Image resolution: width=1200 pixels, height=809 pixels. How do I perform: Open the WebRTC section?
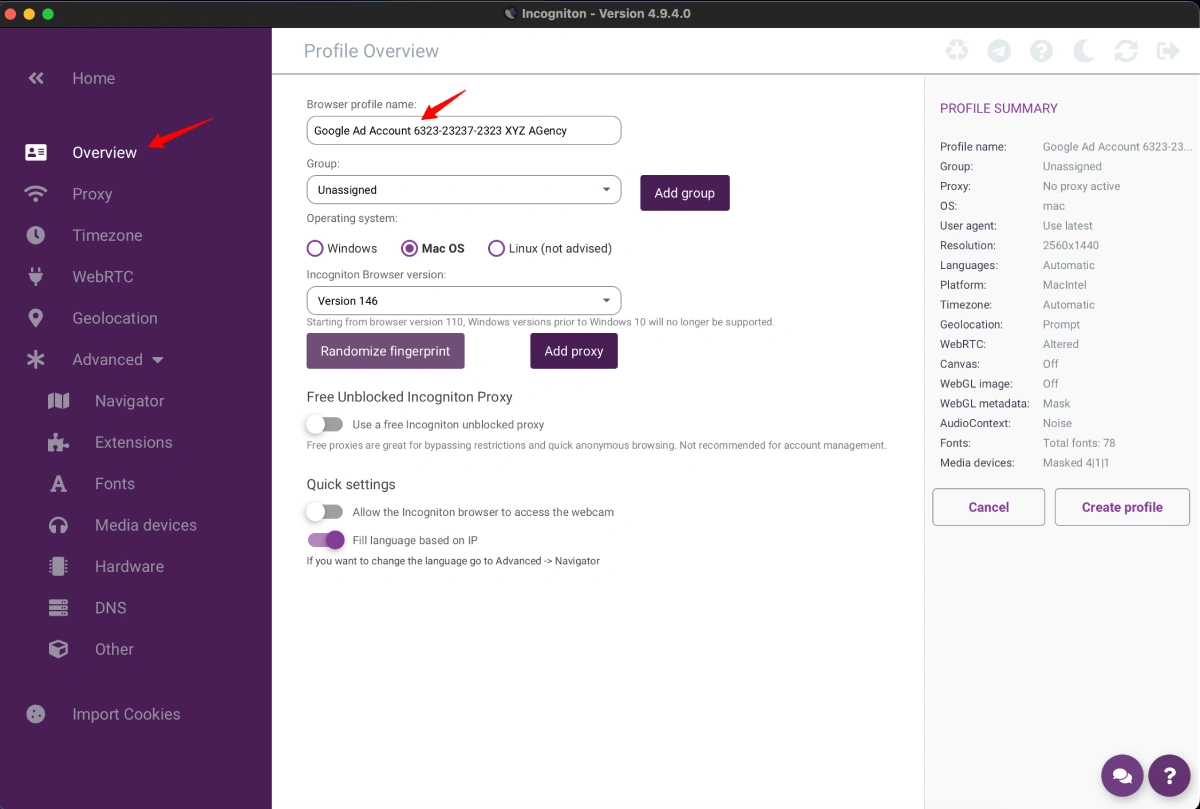pos(102,277)
